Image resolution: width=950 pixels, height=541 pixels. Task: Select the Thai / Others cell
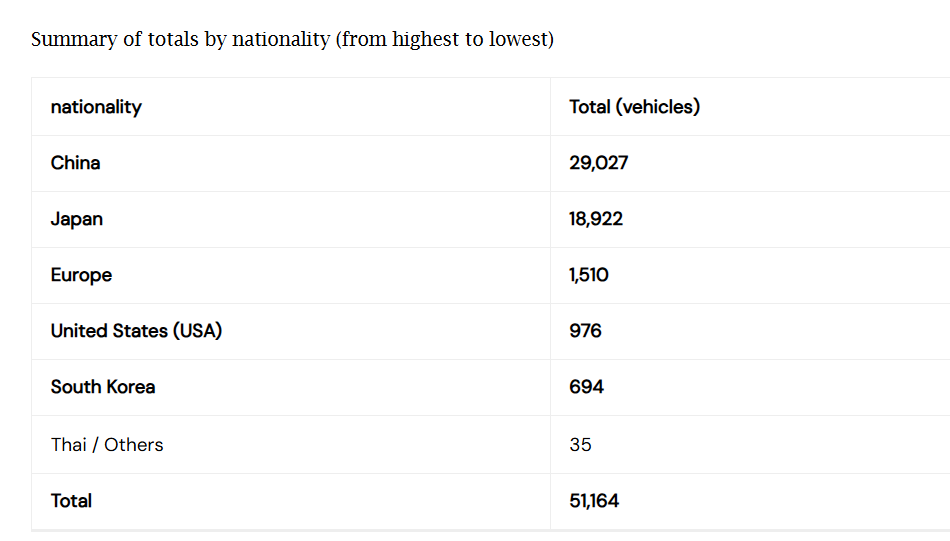click(x=107, y=445)
